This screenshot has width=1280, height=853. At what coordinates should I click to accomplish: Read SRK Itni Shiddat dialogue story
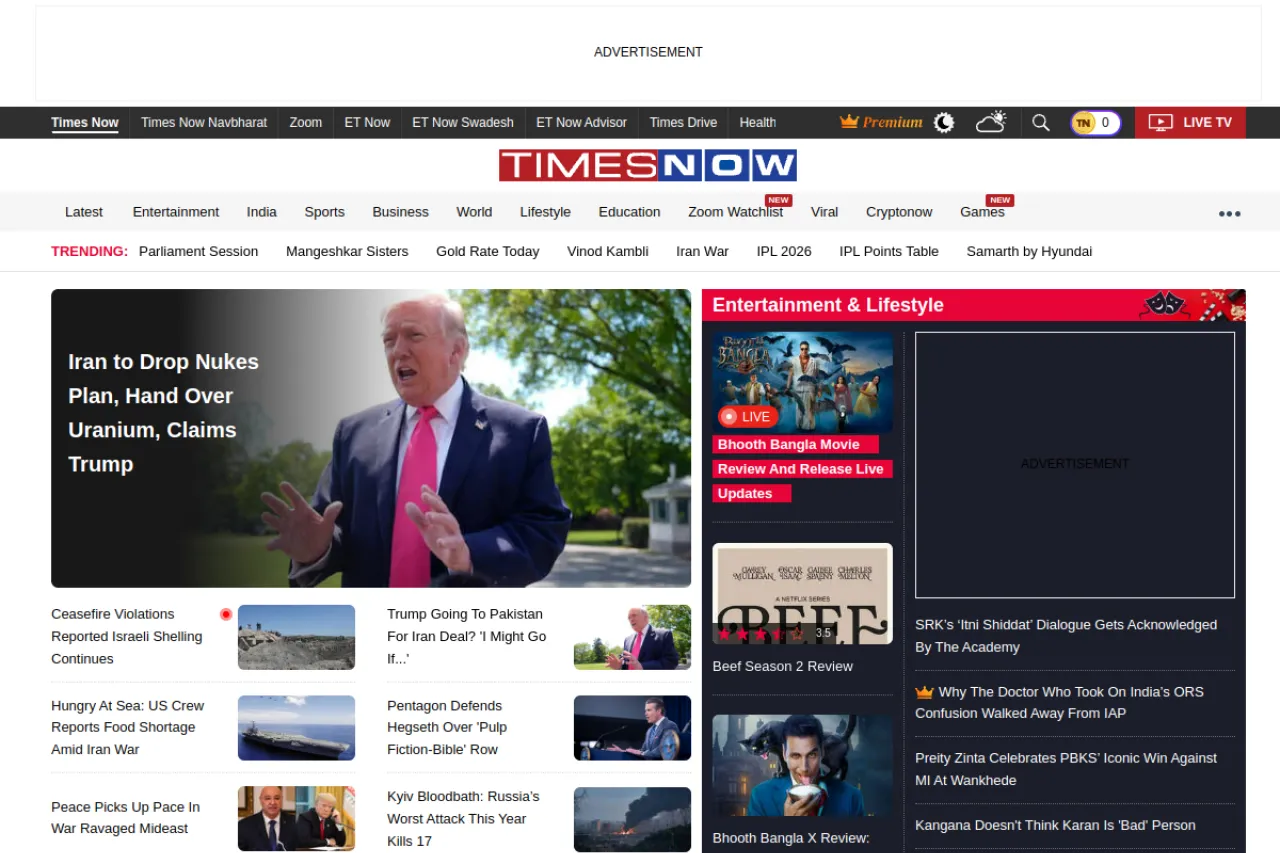1066,636
